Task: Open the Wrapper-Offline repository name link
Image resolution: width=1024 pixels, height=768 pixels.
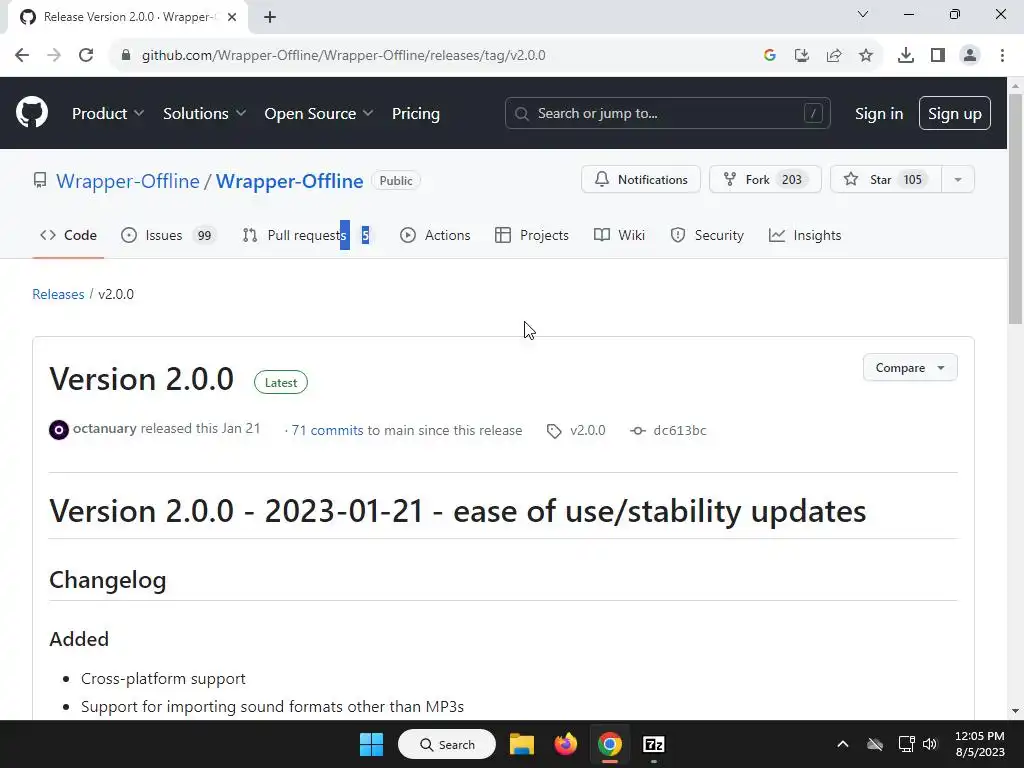Action: tap(289, 181)
